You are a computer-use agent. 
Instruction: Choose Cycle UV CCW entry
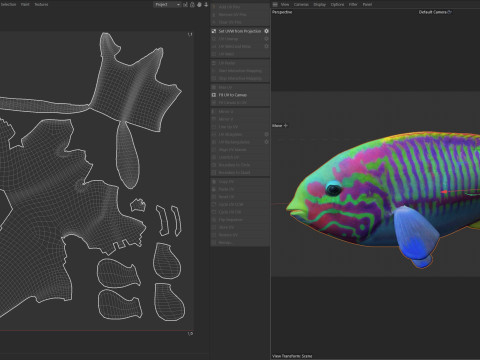pyautogui.click(x=240, y=204)
